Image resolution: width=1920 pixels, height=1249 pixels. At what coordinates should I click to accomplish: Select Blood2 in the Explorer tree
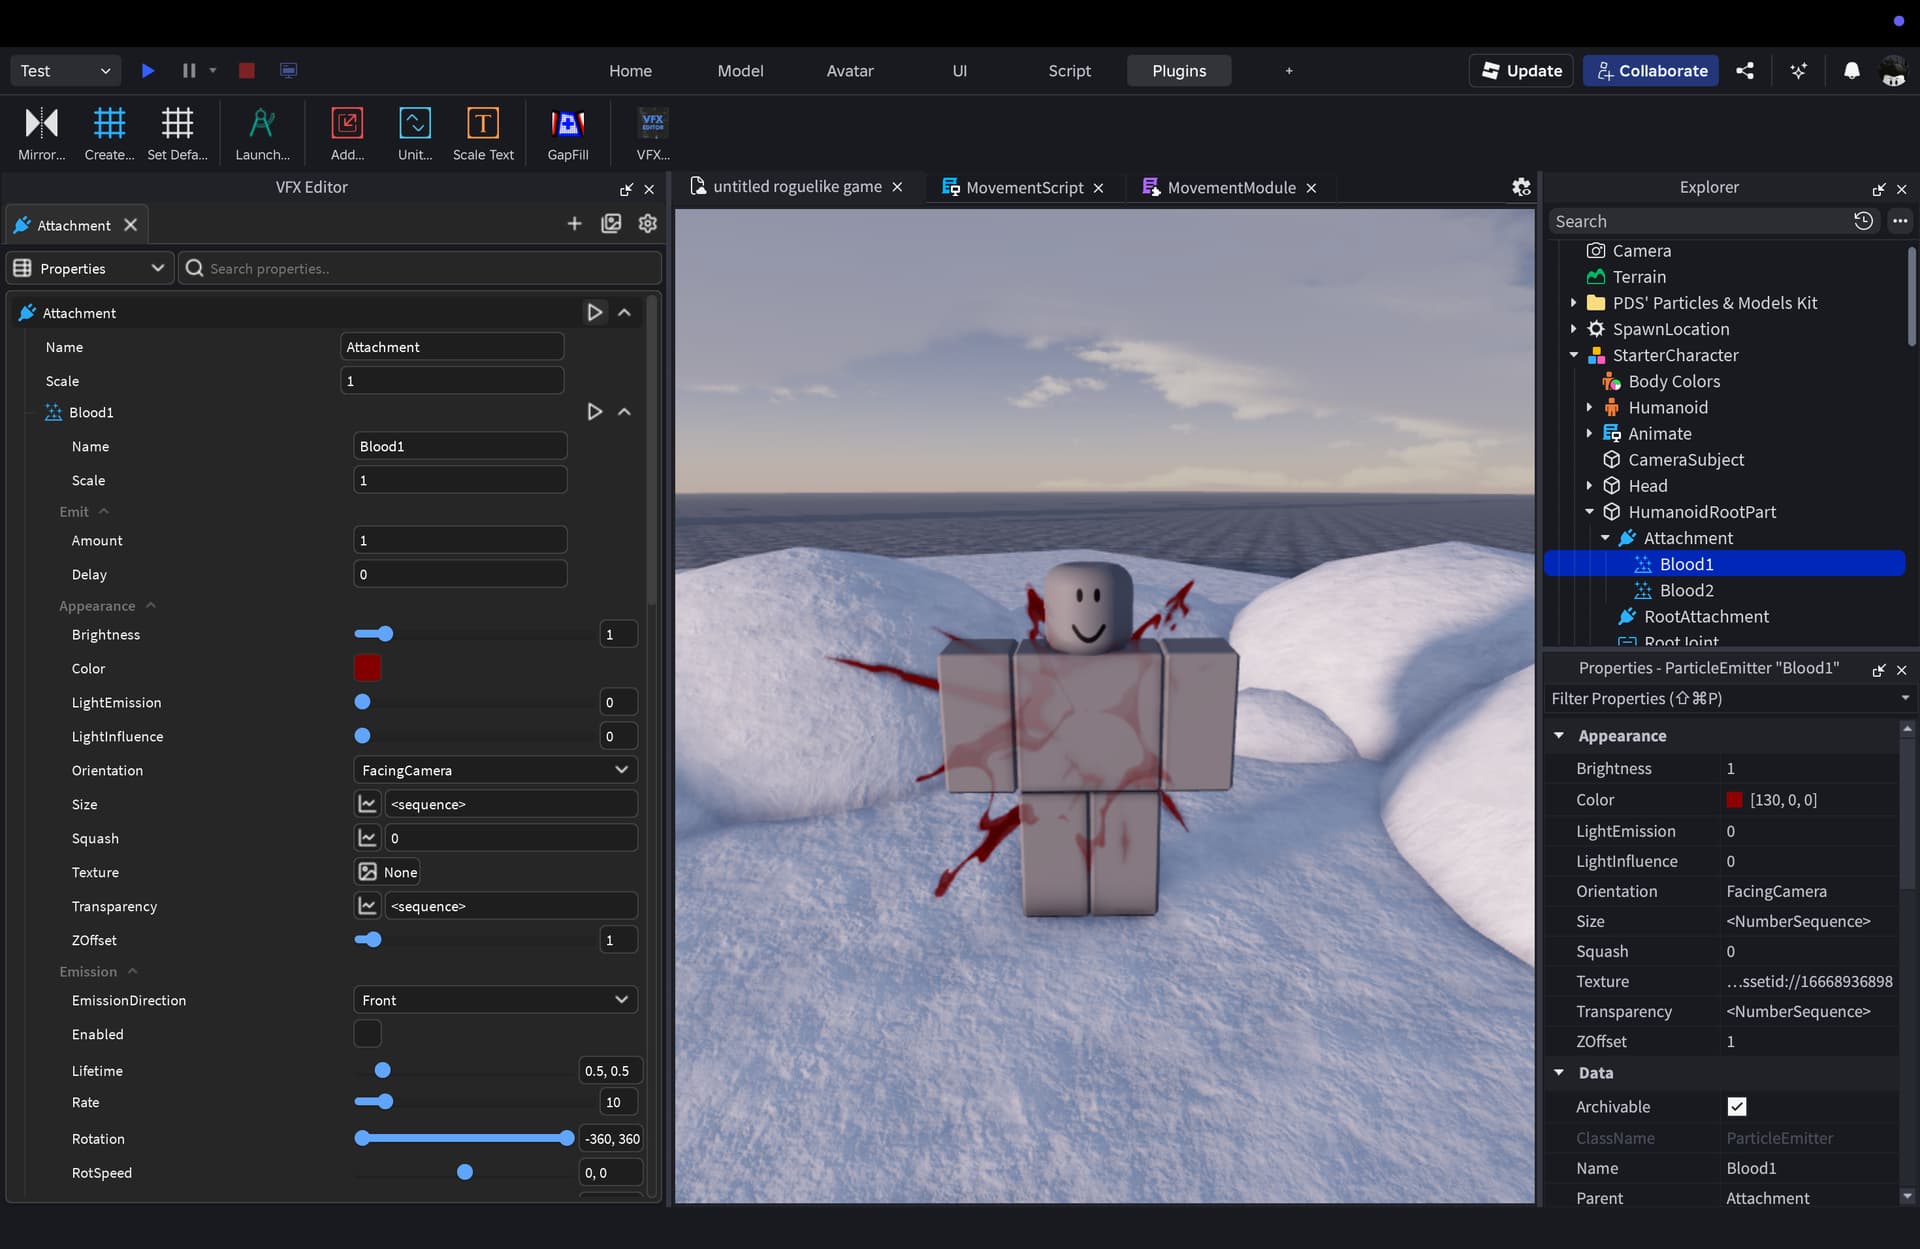[x=1686, y=590]
